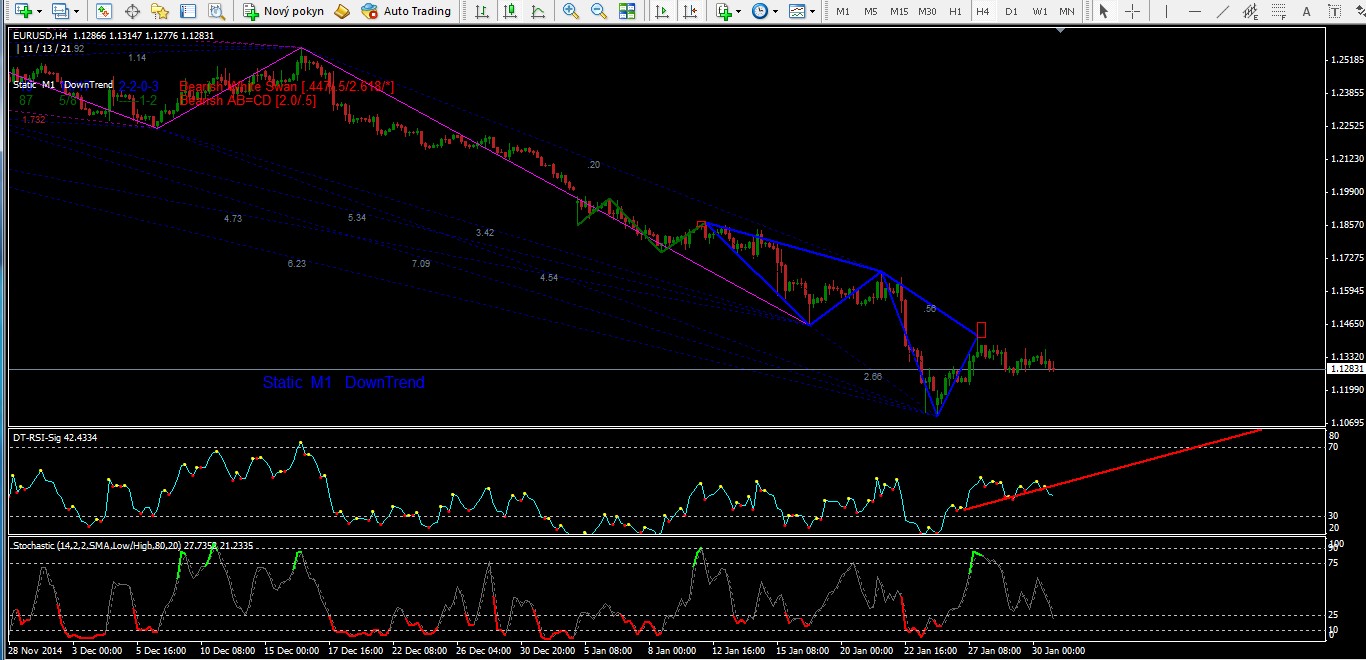Switch to the M5 timeframe

[871, 11]
